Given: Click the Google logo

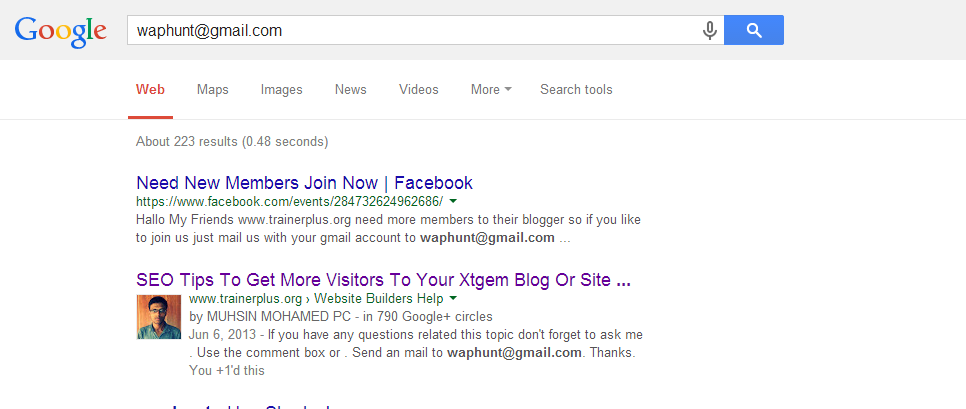Looking at the screenshot, I should tap(60, 32).
